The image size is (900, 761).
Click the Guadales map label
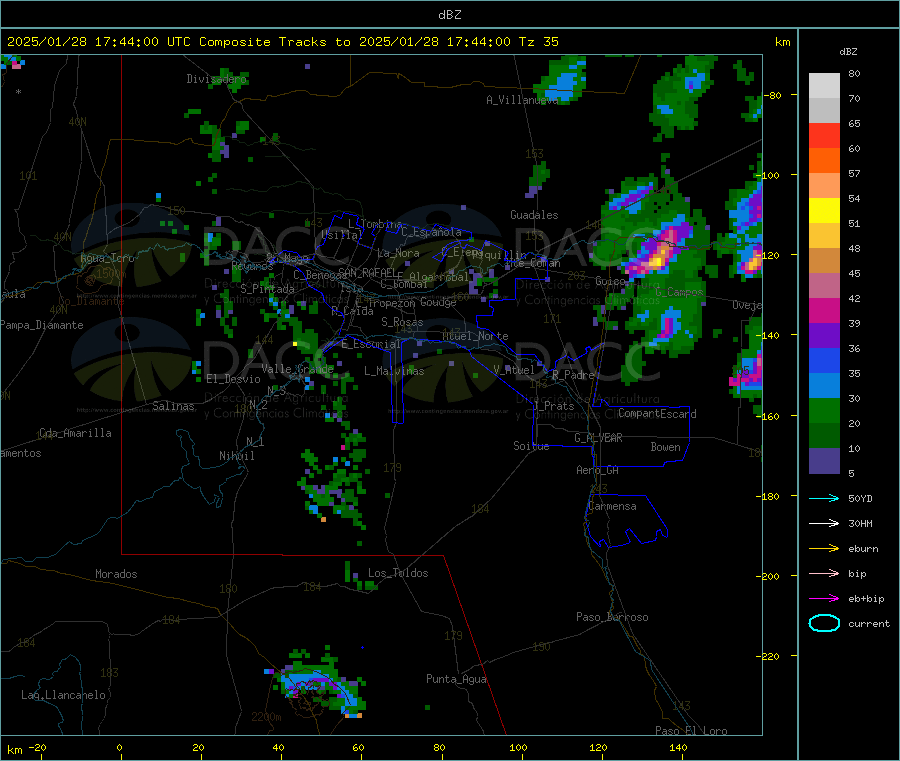[534, 215]
